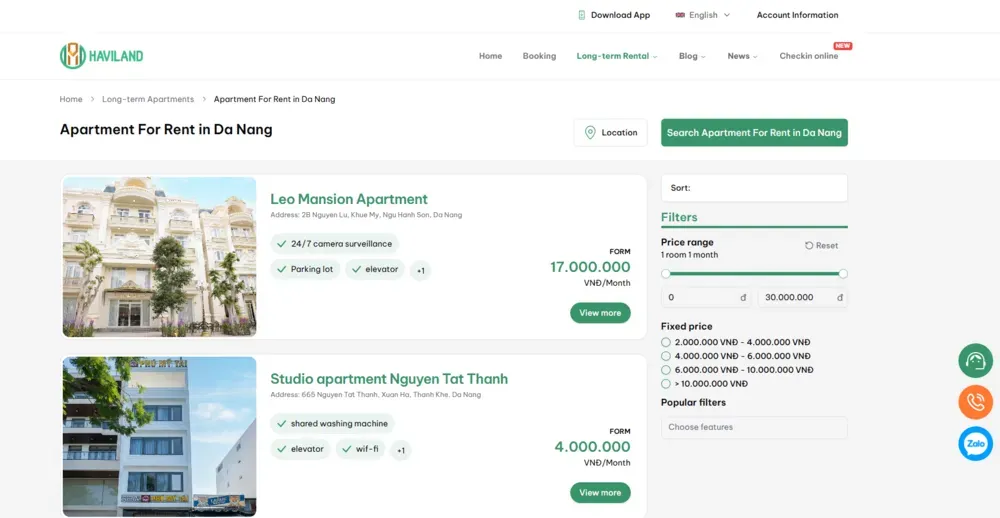The height and width of the screenshot is (518, 1000).
Task: Click the maximum price input showing 30.000.000
Action: tap(803, 297)
